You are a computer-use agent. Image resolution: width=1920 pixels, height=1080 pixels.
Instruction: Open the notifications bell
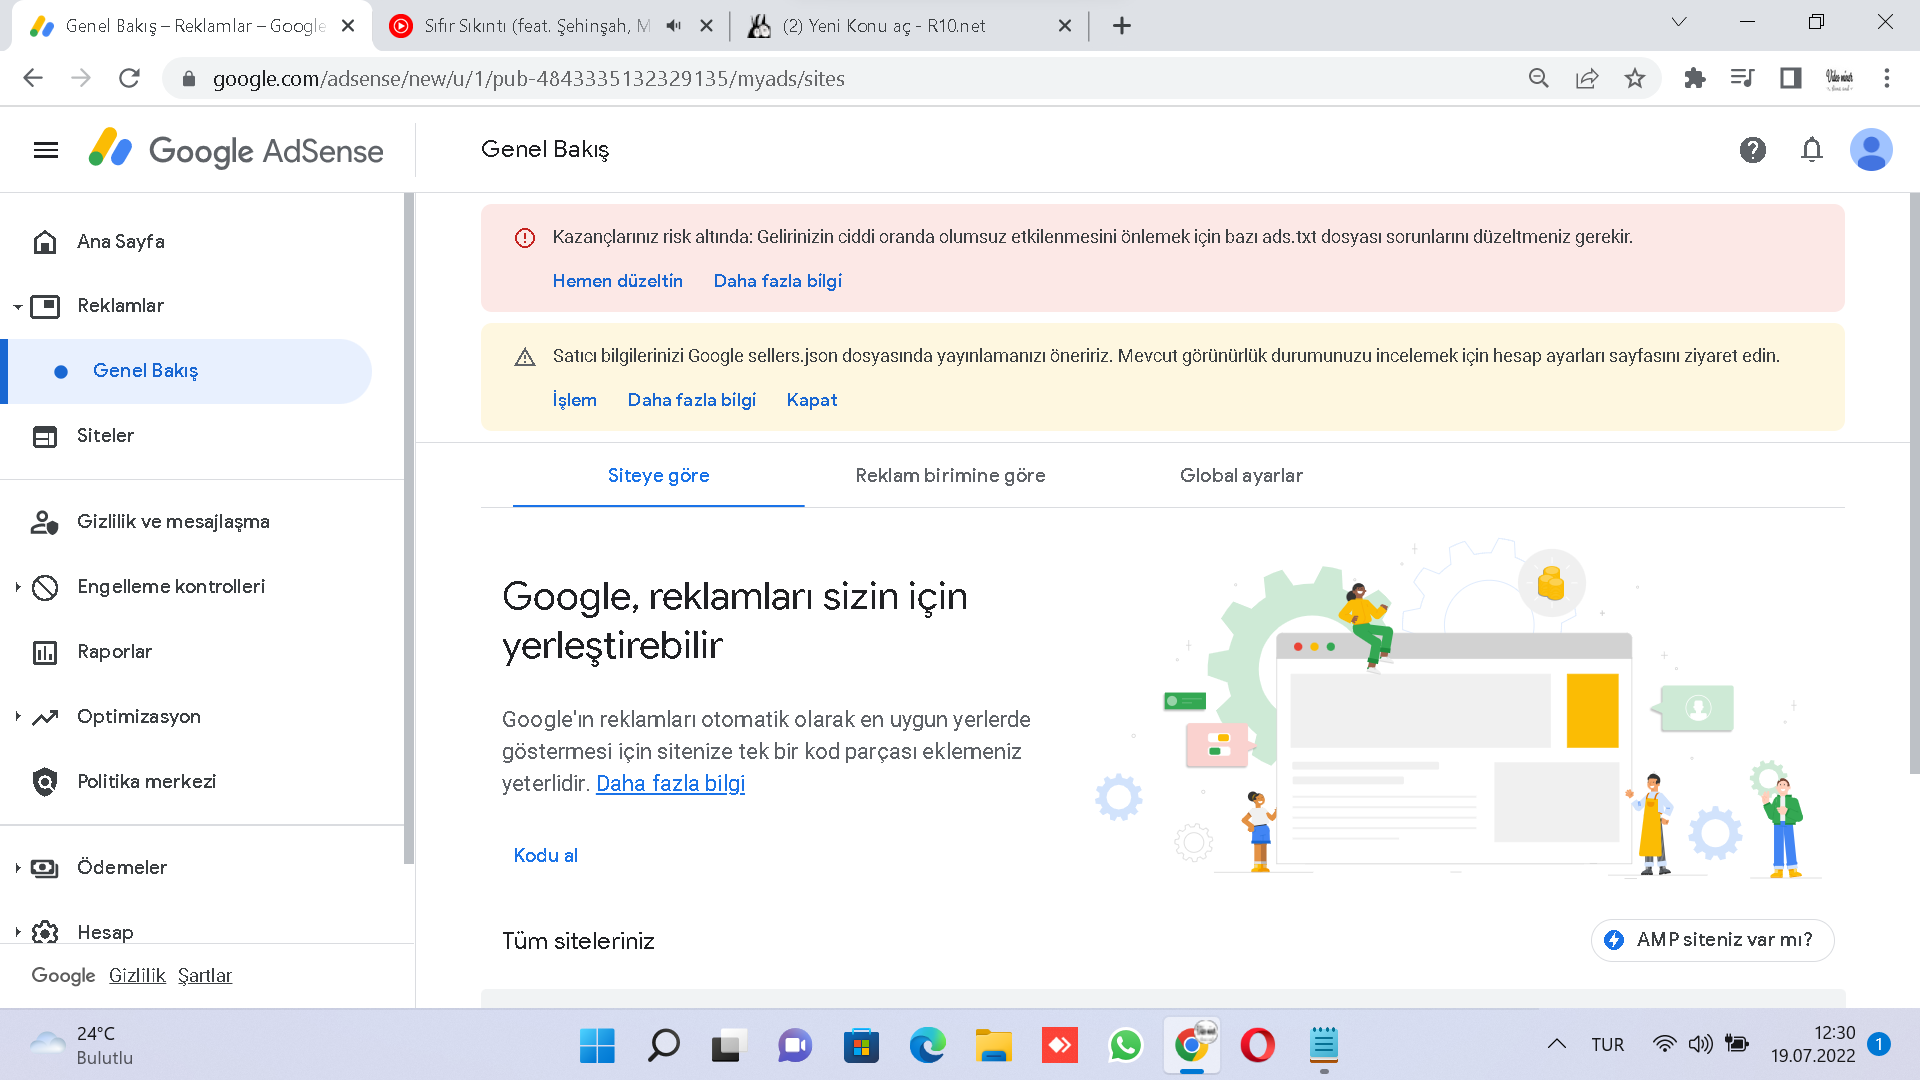[x=1811, y=150]
